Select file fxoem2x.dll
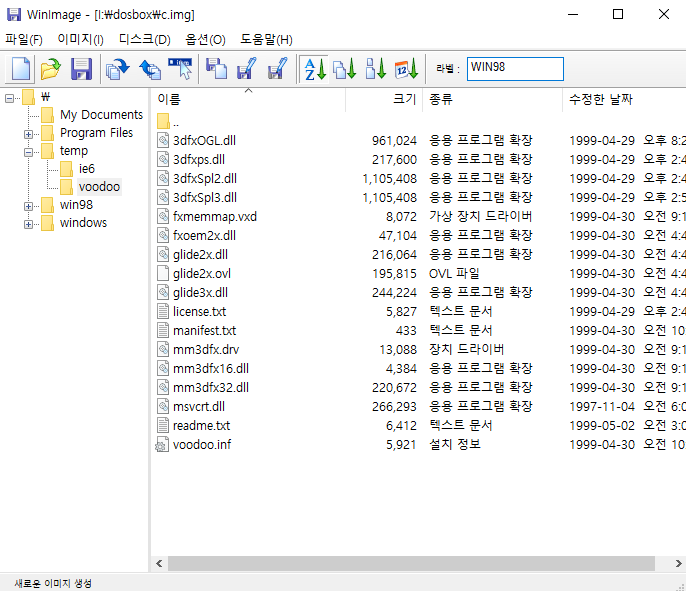 click(204, 236)
